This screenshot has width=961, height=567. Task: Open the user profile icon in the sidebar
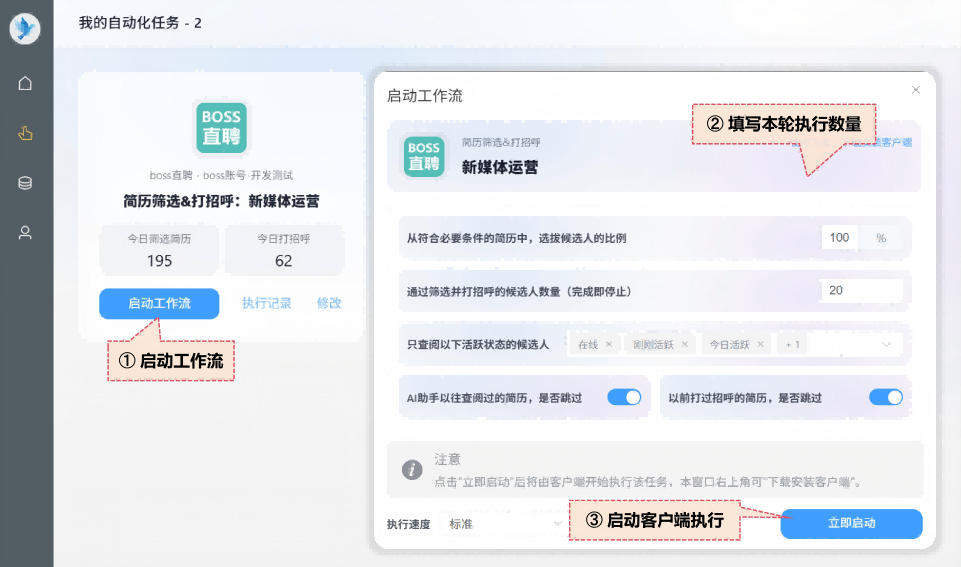click(26, 233)
